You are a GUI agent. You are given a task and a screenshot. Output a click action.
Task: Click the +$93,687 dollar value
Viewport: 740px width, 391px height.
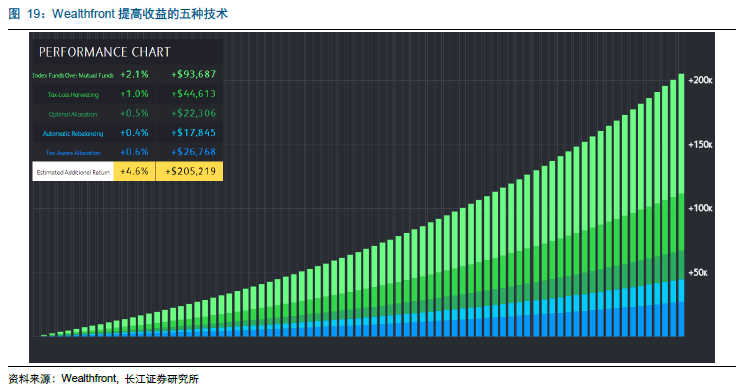click(193, 75)
